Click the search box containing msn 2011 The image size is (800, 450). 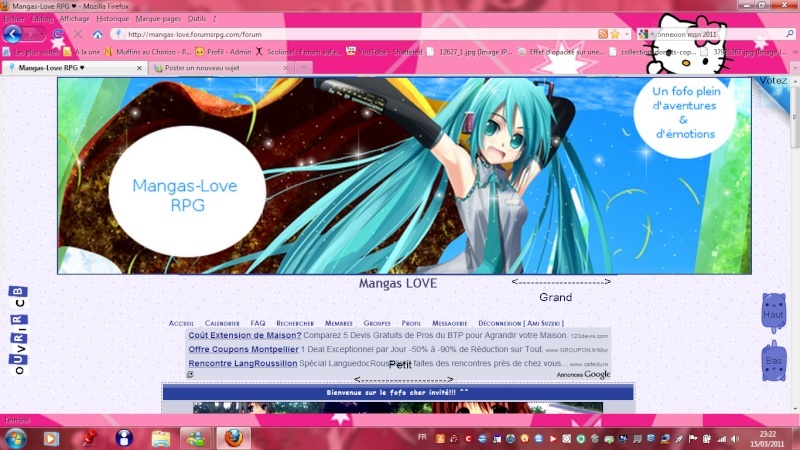click(719, 34)
